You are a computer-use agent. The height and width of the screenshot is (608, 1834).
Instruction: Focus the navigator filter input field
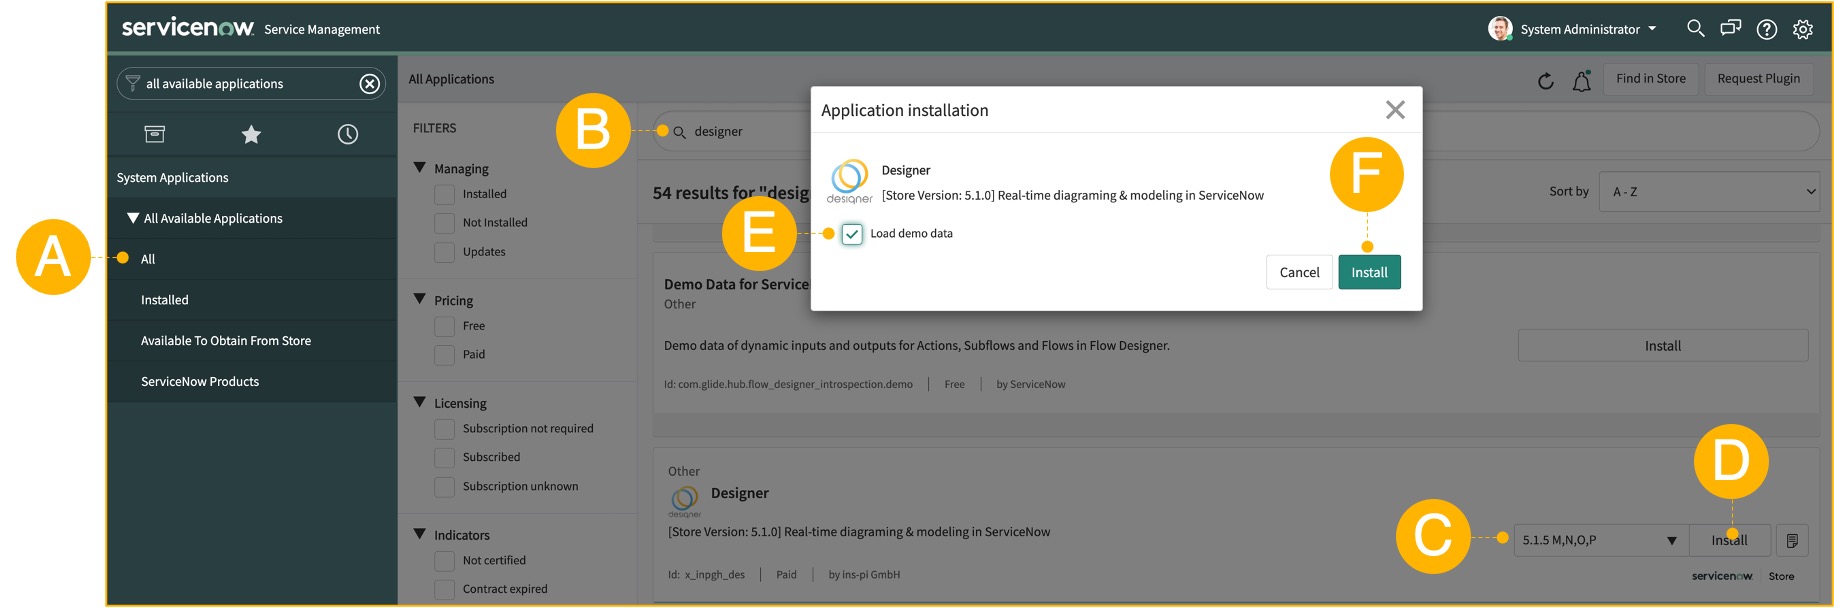click(250, 84)
